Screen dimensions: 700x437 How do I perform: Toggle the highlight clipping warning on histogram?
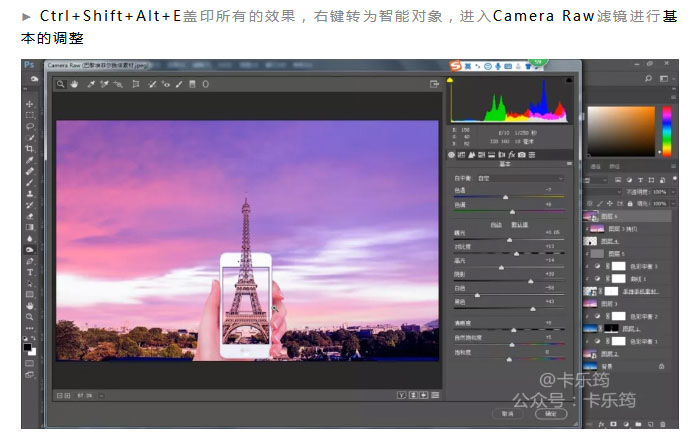[569, 80]
